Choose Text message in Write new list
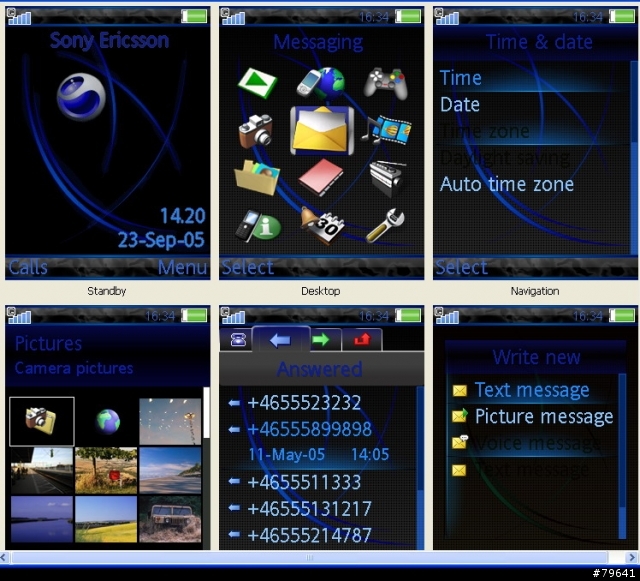This screenshot has height=581, width=640. [532, 390]
